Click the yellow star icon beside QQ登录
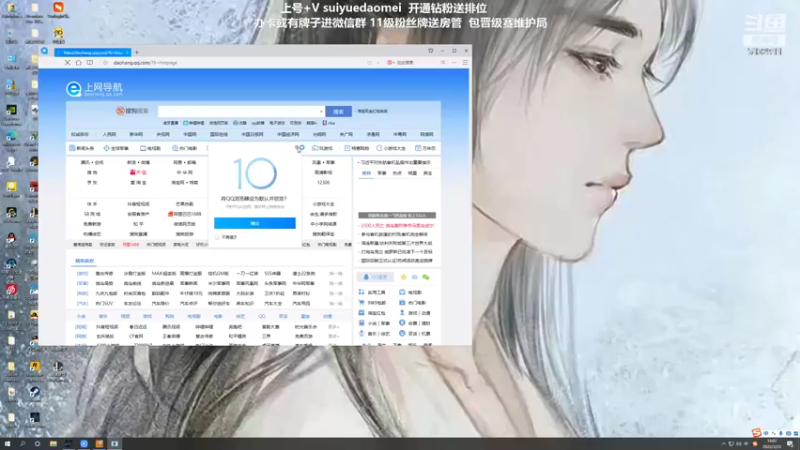 pyautogui.click(x=403, y=277)
